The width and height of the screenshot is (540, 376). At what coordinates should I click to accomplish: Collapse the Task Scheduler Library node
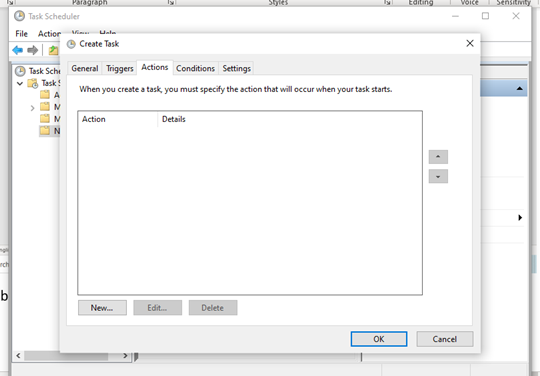(x=20, y=83)
